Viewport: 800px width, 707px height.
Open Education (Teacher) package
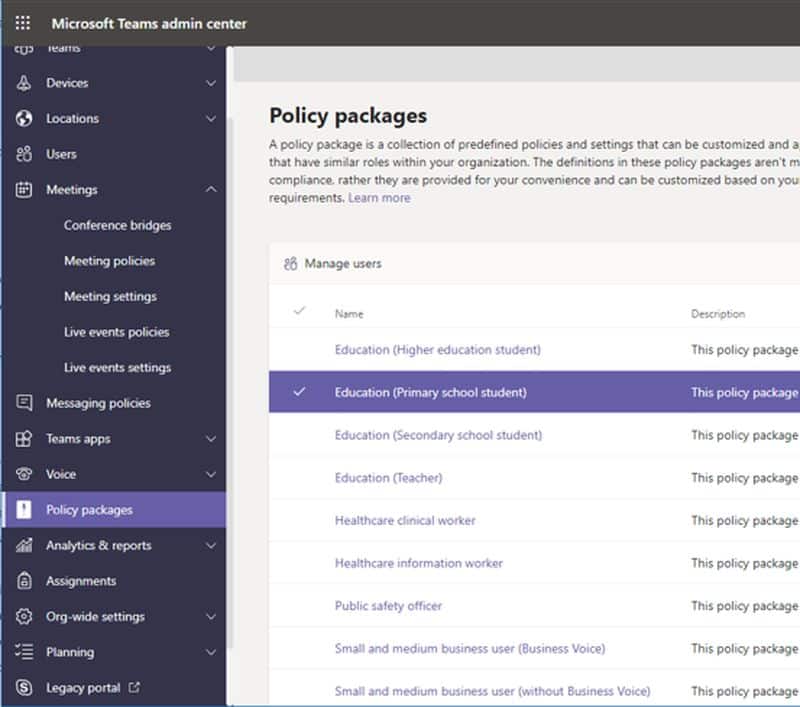(388, 478)
